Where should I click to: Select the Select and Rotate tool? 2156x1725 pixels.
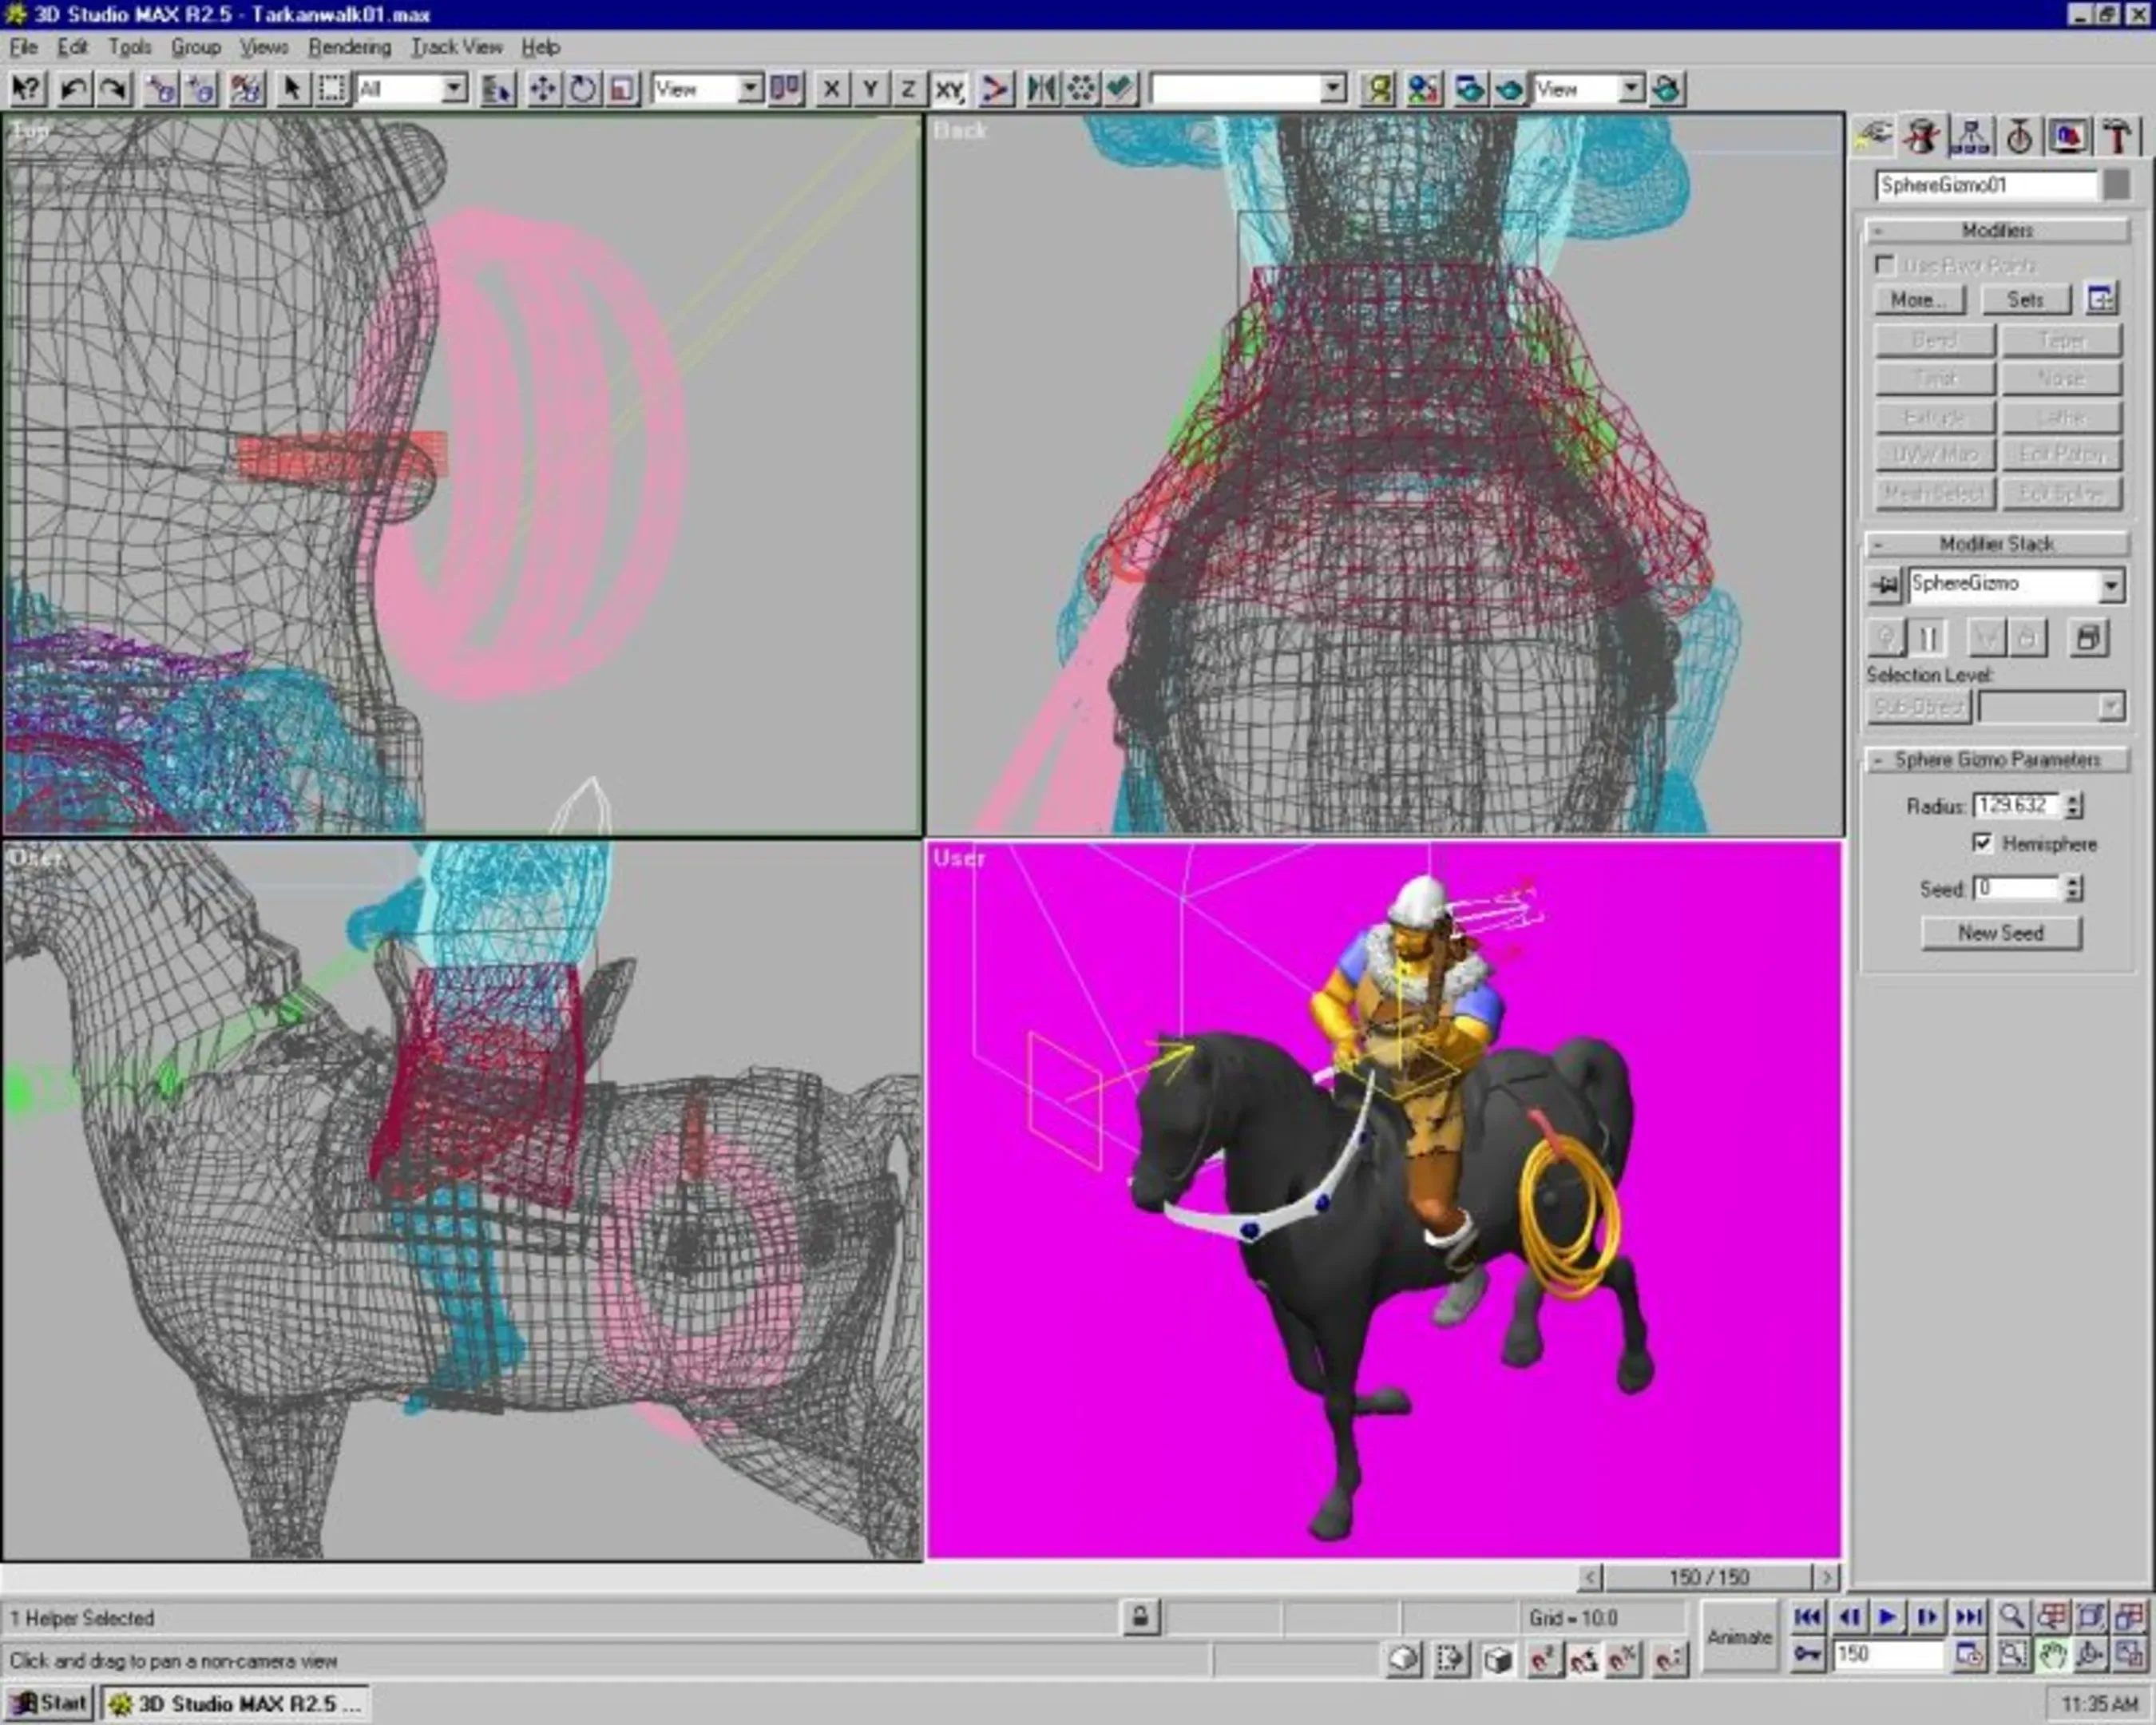pos(582,90)
